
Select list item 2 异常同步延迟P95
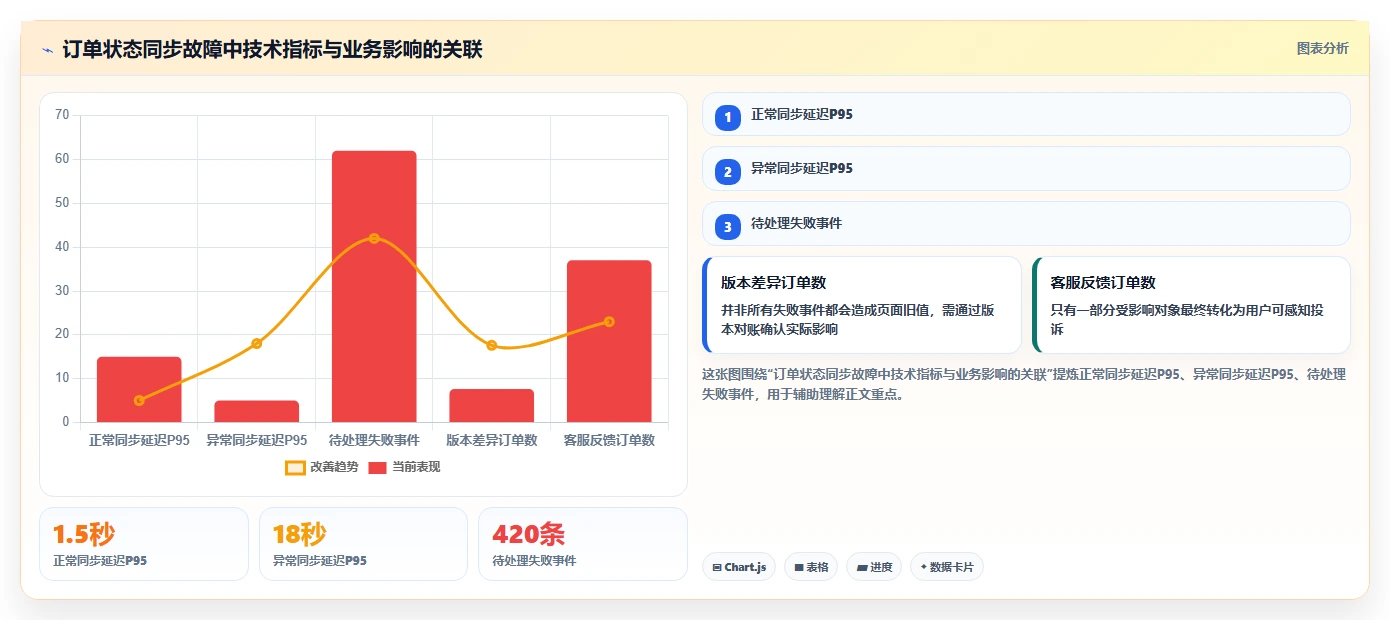[x=1026, y=168]
